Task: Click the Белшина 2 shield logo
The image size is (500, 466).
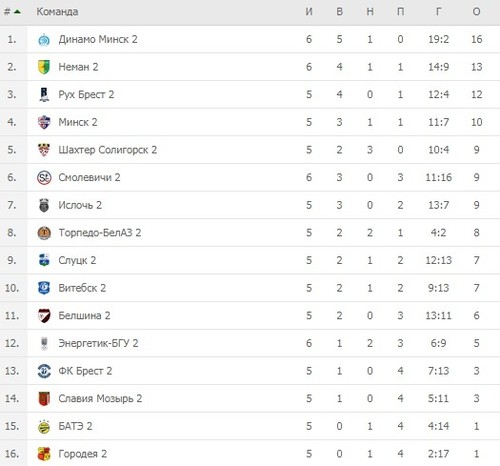Action: [x=44, y=316]
